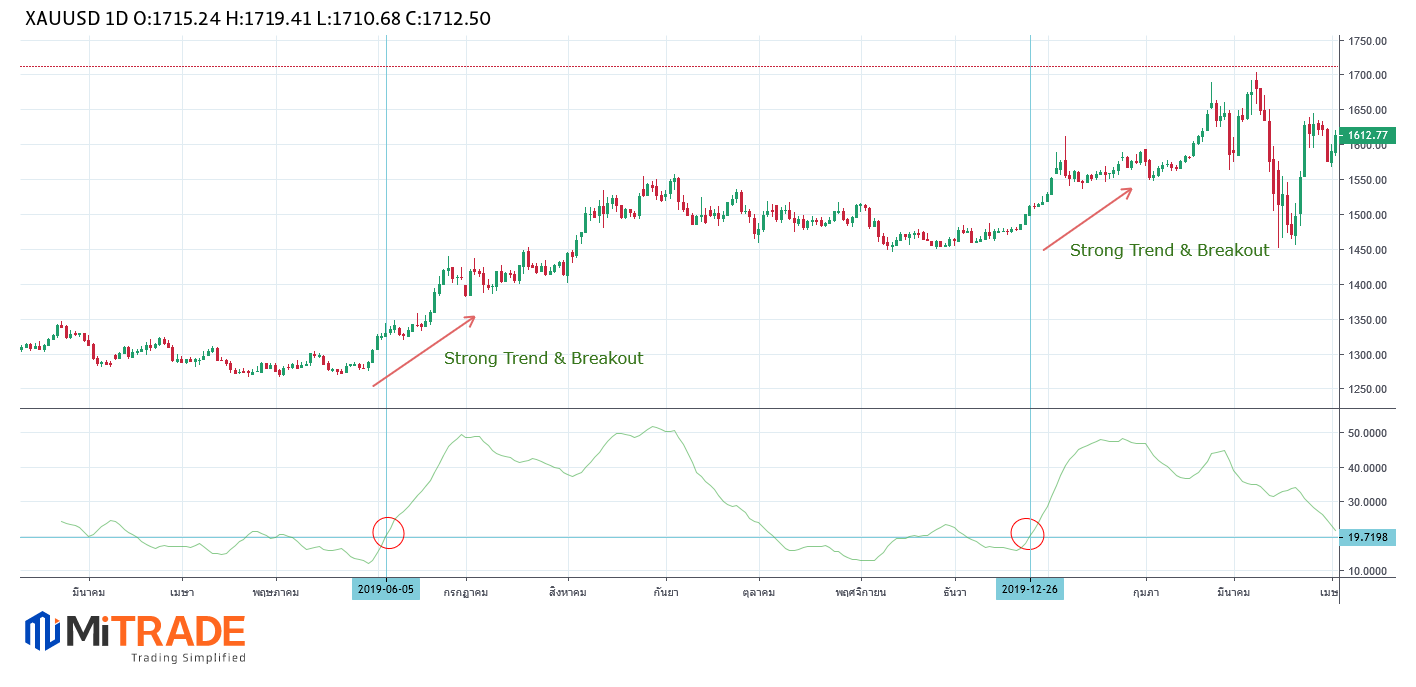Screen dimensions: 1416x687
Task: Select the red arrow right of the 2019-12-26 line
Action: (1088, 218)
